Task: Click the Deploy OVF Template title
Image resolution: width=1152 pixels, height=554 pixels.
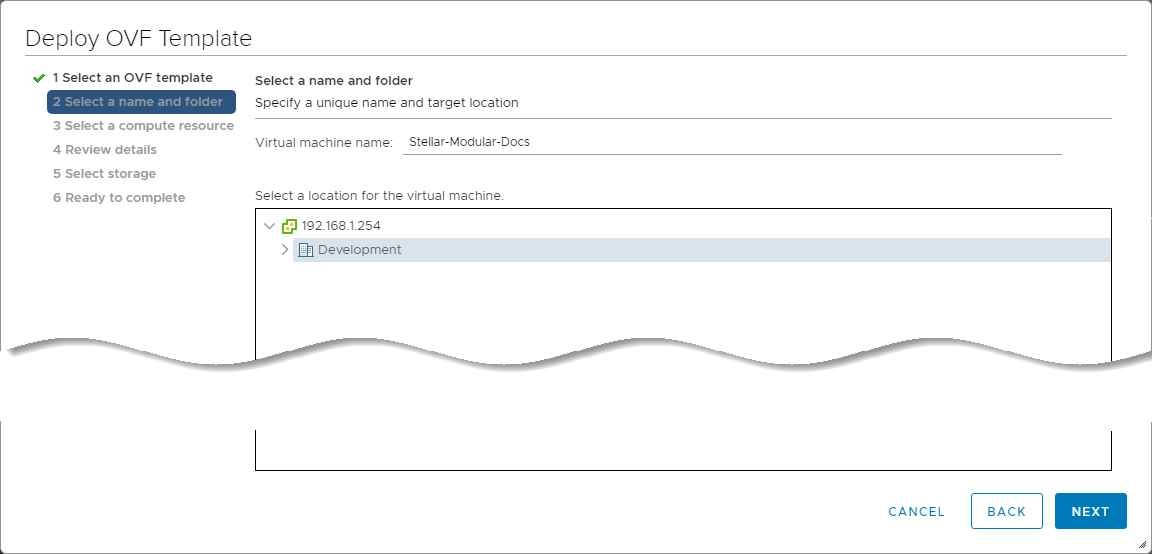Action: (x=138, y=39)
